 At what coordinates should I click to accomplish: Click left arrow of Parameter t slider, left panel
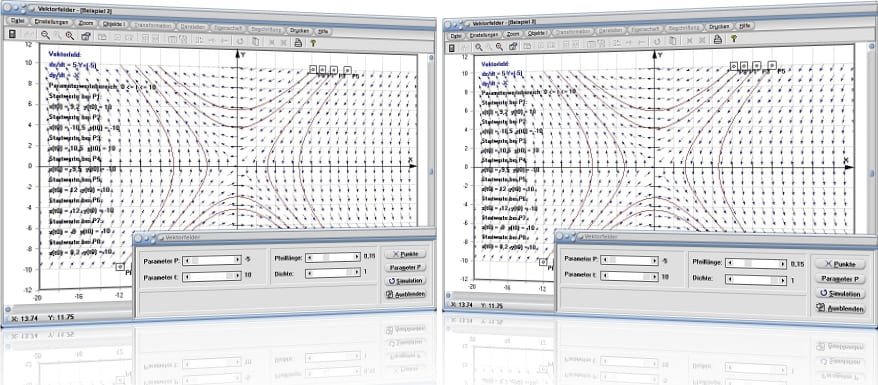(186, 276)
